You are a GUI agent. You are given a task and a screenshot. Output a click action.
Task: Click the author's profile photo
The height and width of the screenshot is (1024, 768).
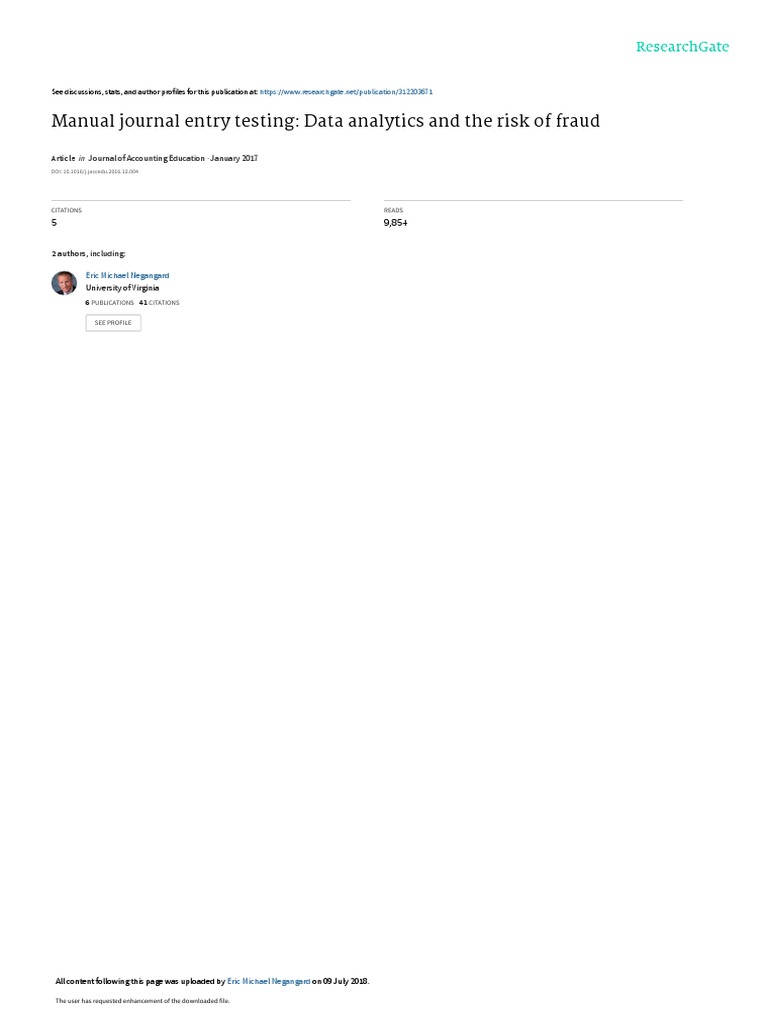[64, 283]
